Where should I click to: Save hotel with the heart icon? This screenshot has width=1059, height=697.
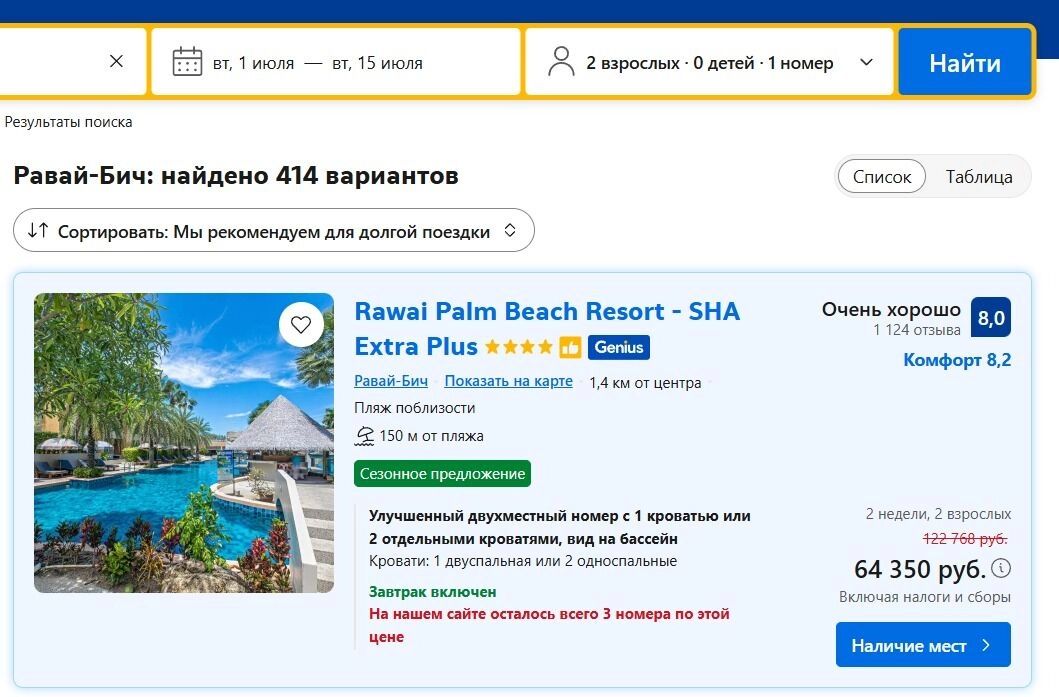(x=301, y=324)
